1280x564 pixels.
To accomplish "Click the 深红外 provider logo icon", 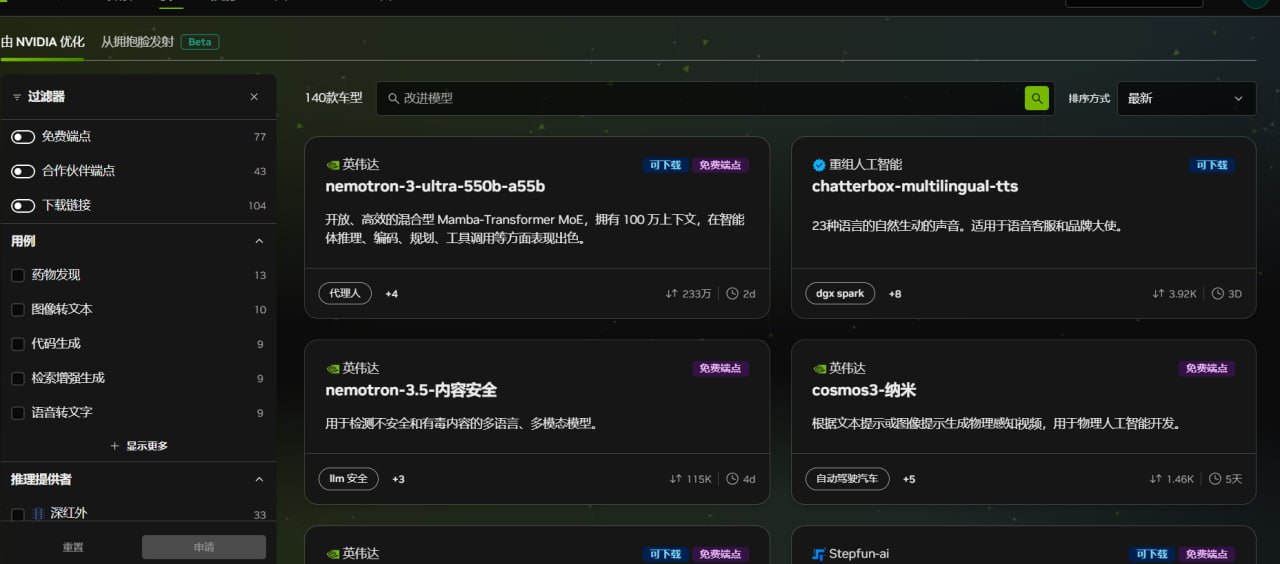I will coord(38,513).
